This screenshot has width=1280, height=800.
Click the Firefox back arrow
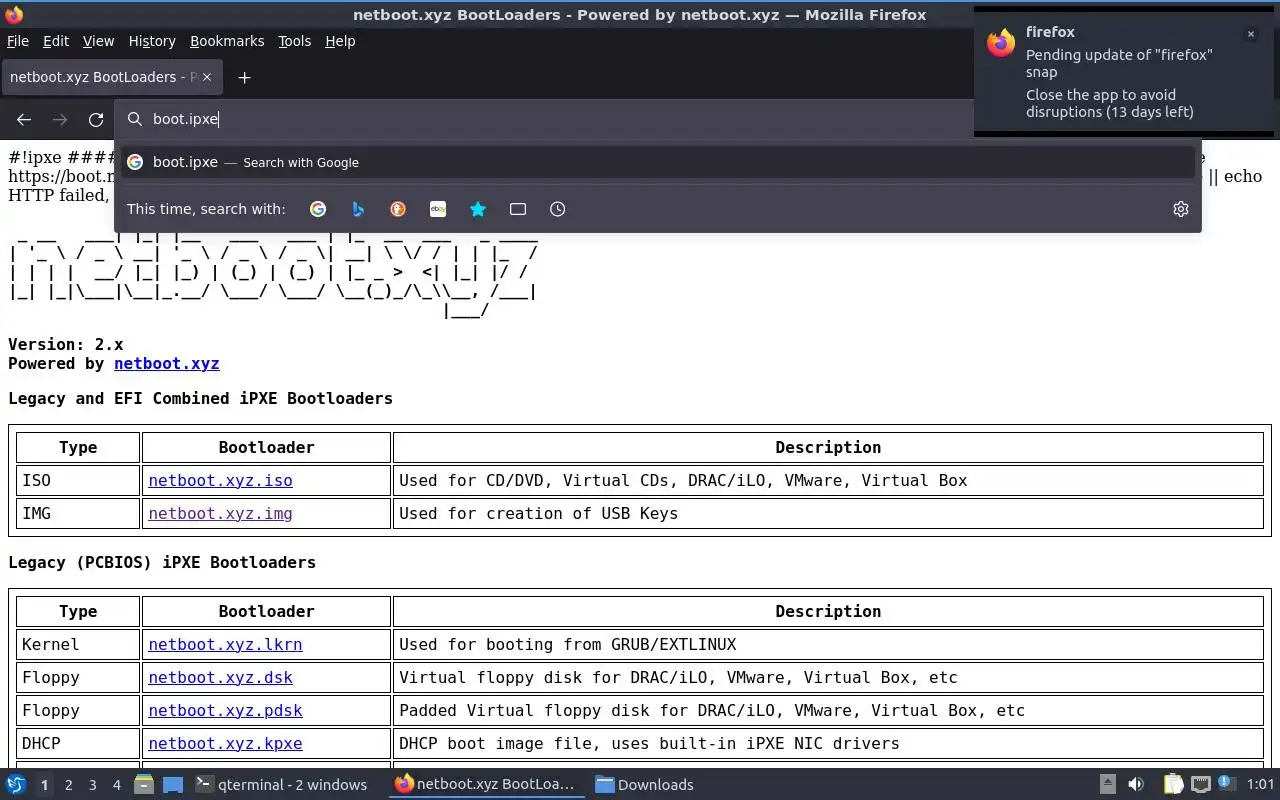coord(24,119)
